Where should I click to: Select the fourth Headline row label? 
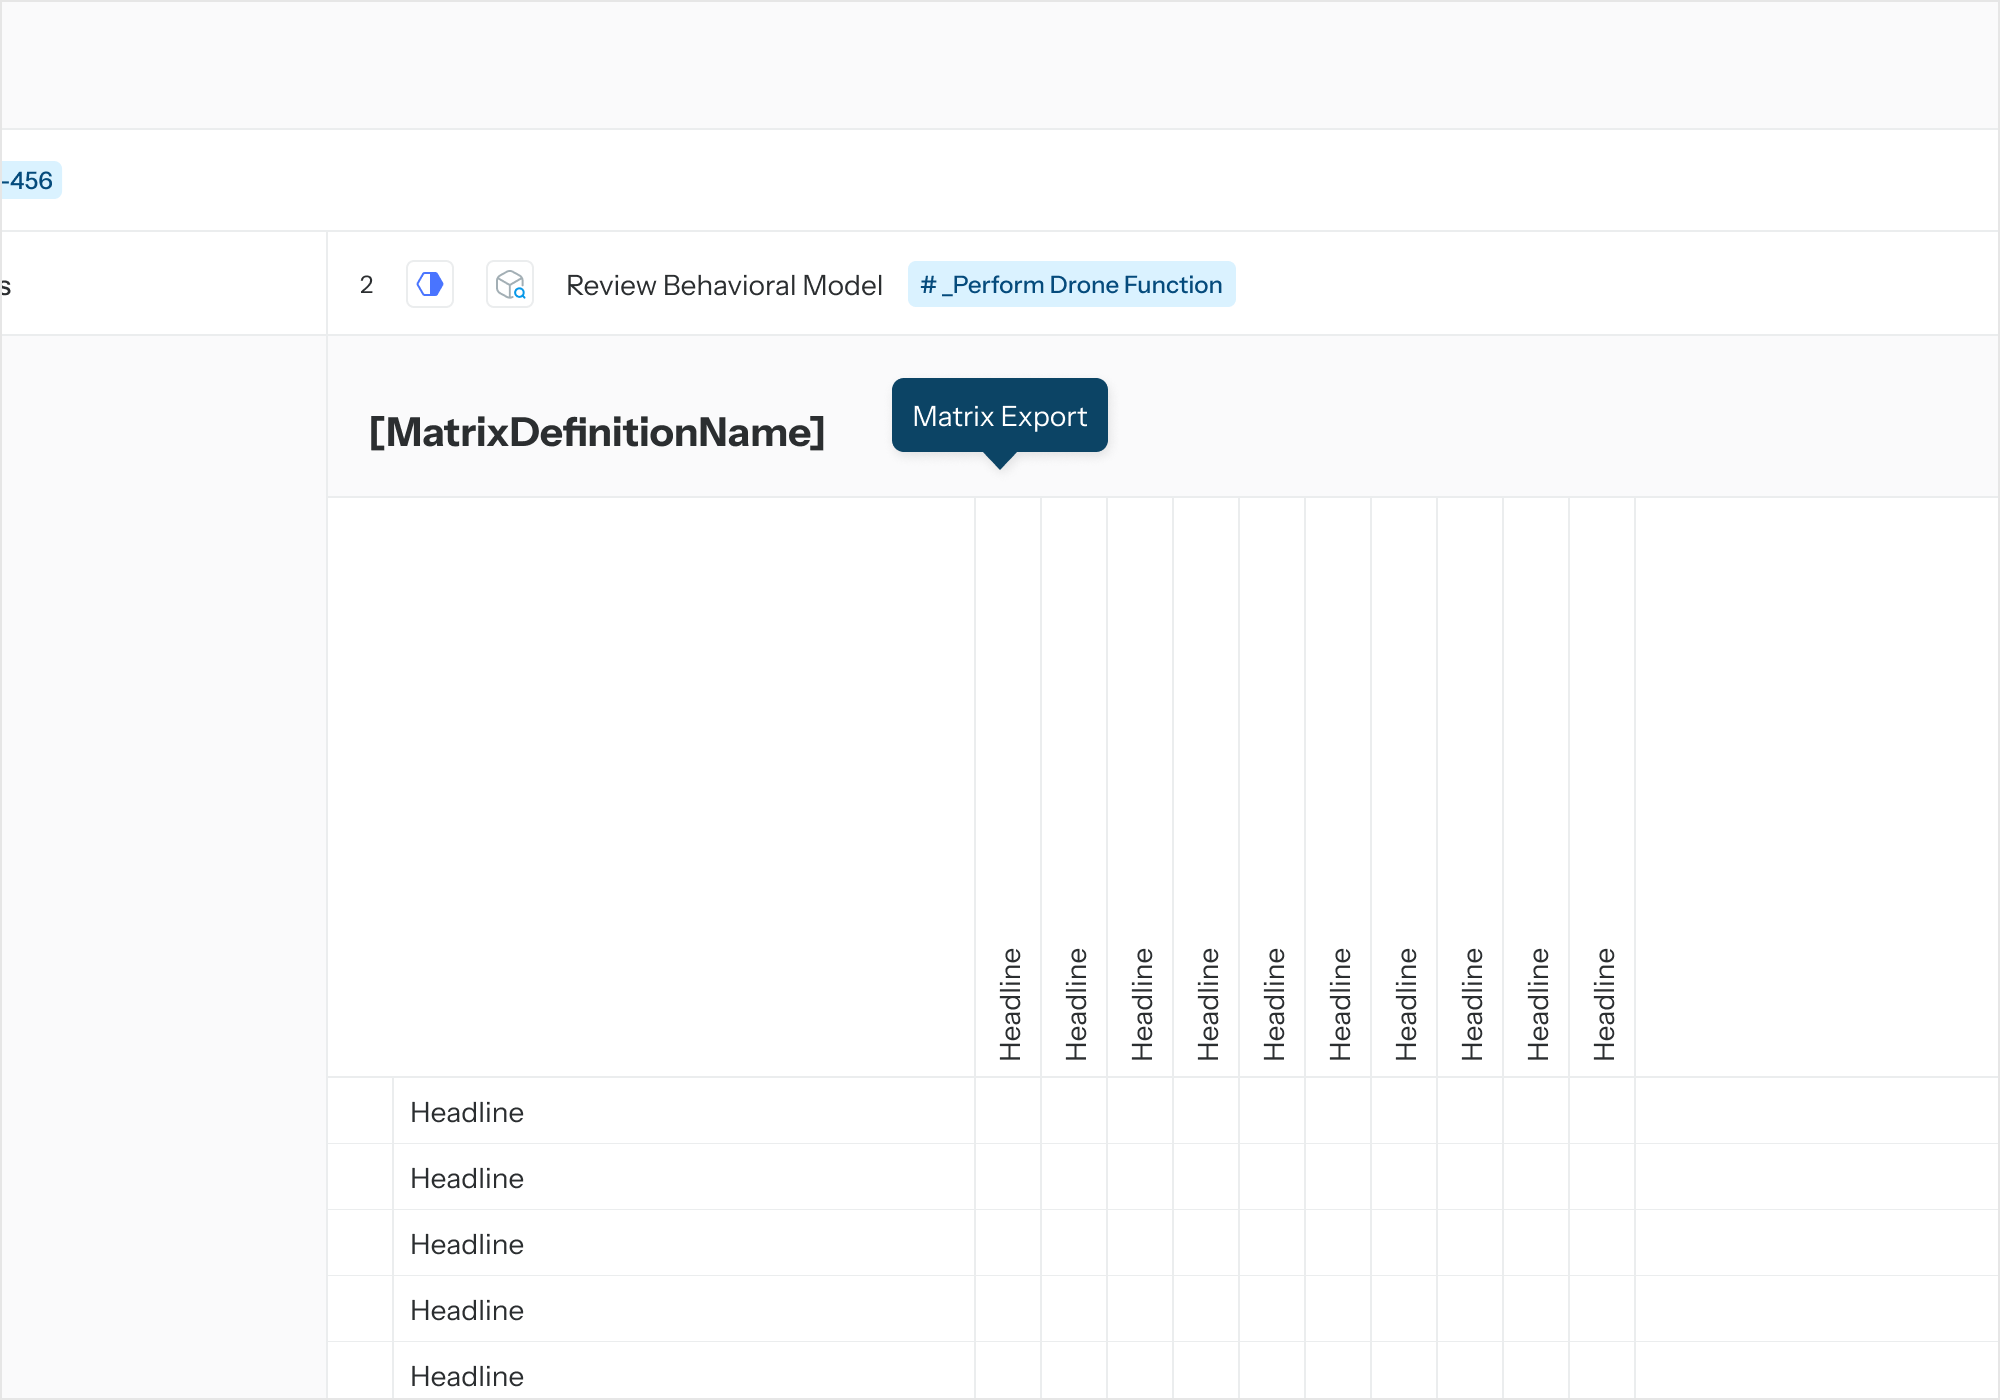(467, 1310)
